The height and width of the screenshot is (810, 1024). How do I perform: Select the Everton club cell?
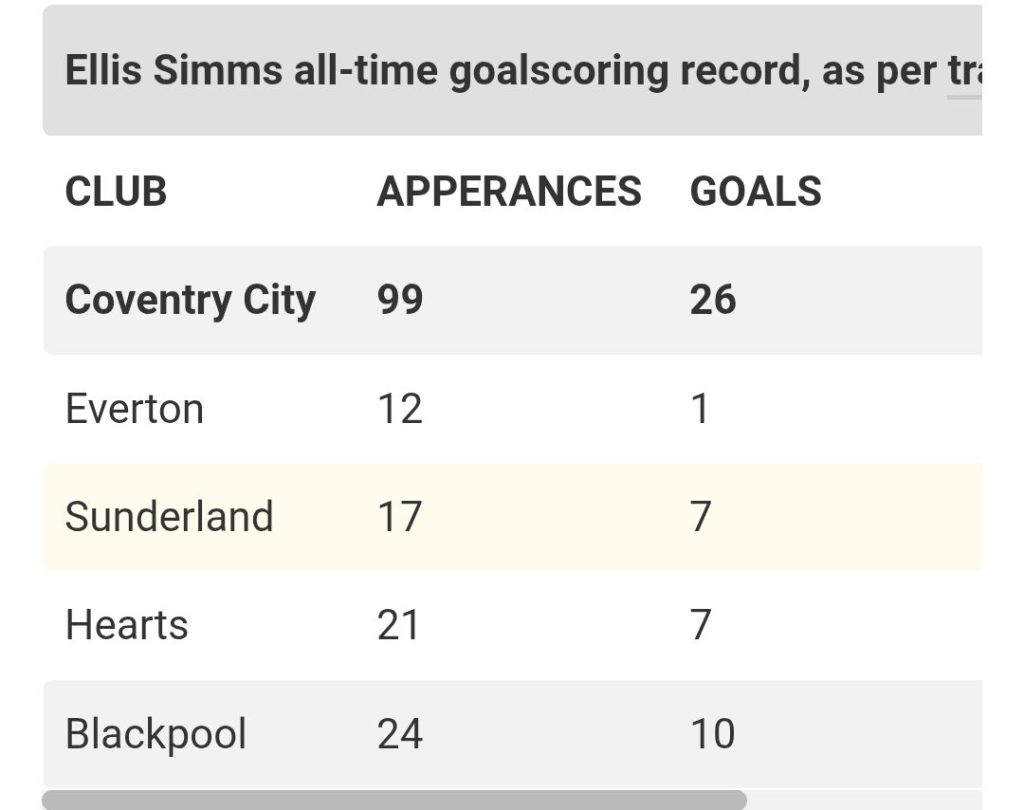(x=135, y=409)
